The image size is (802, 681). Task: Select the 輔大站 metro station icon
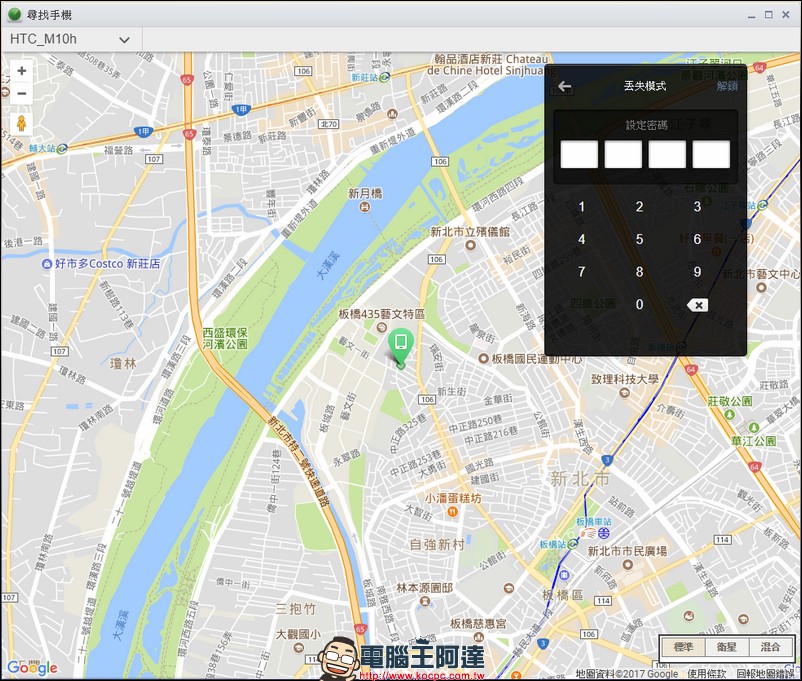(62, 149)
